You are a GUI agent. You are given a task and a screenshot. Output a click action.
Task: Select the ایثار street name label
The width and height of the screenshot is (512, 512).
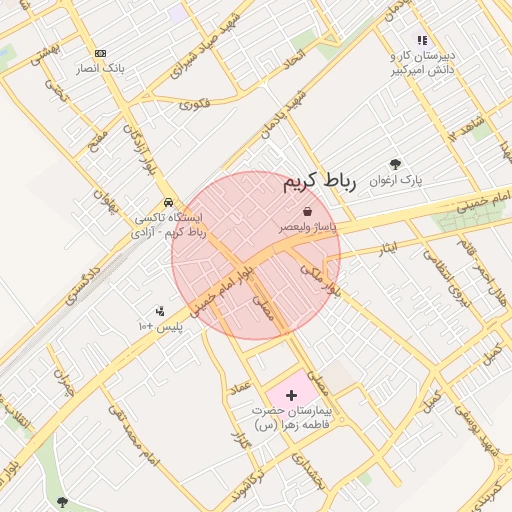tap(388, 248)
